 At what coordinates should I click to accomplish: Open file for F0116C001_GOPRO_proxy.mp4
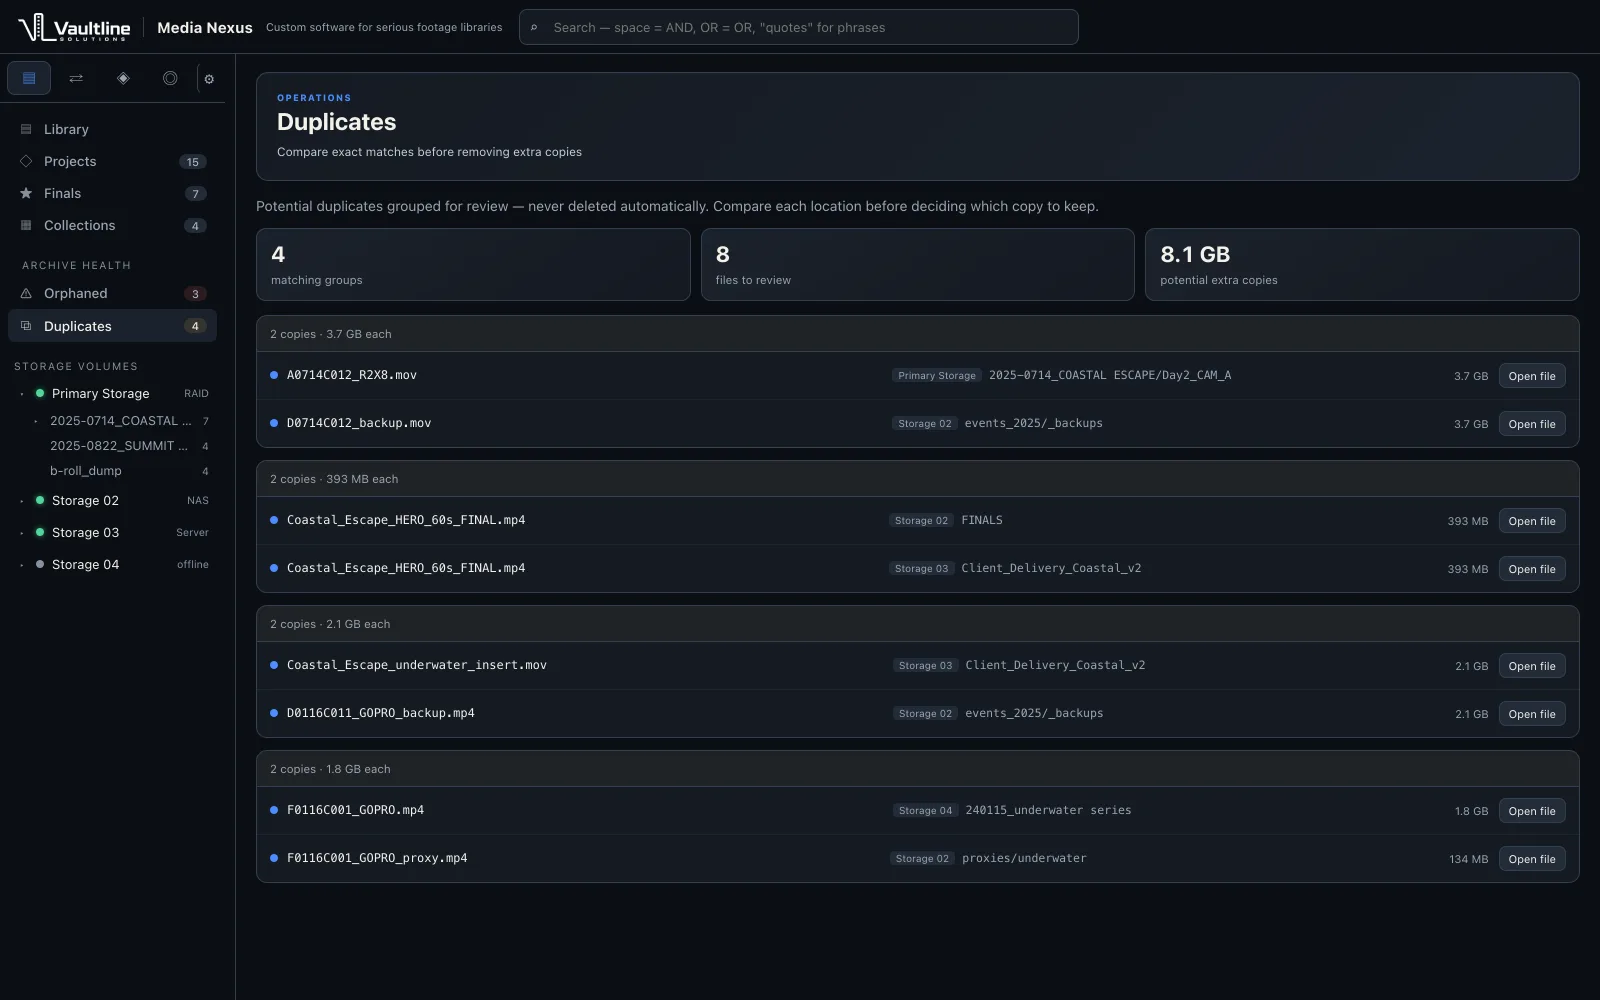point(1532,859)
